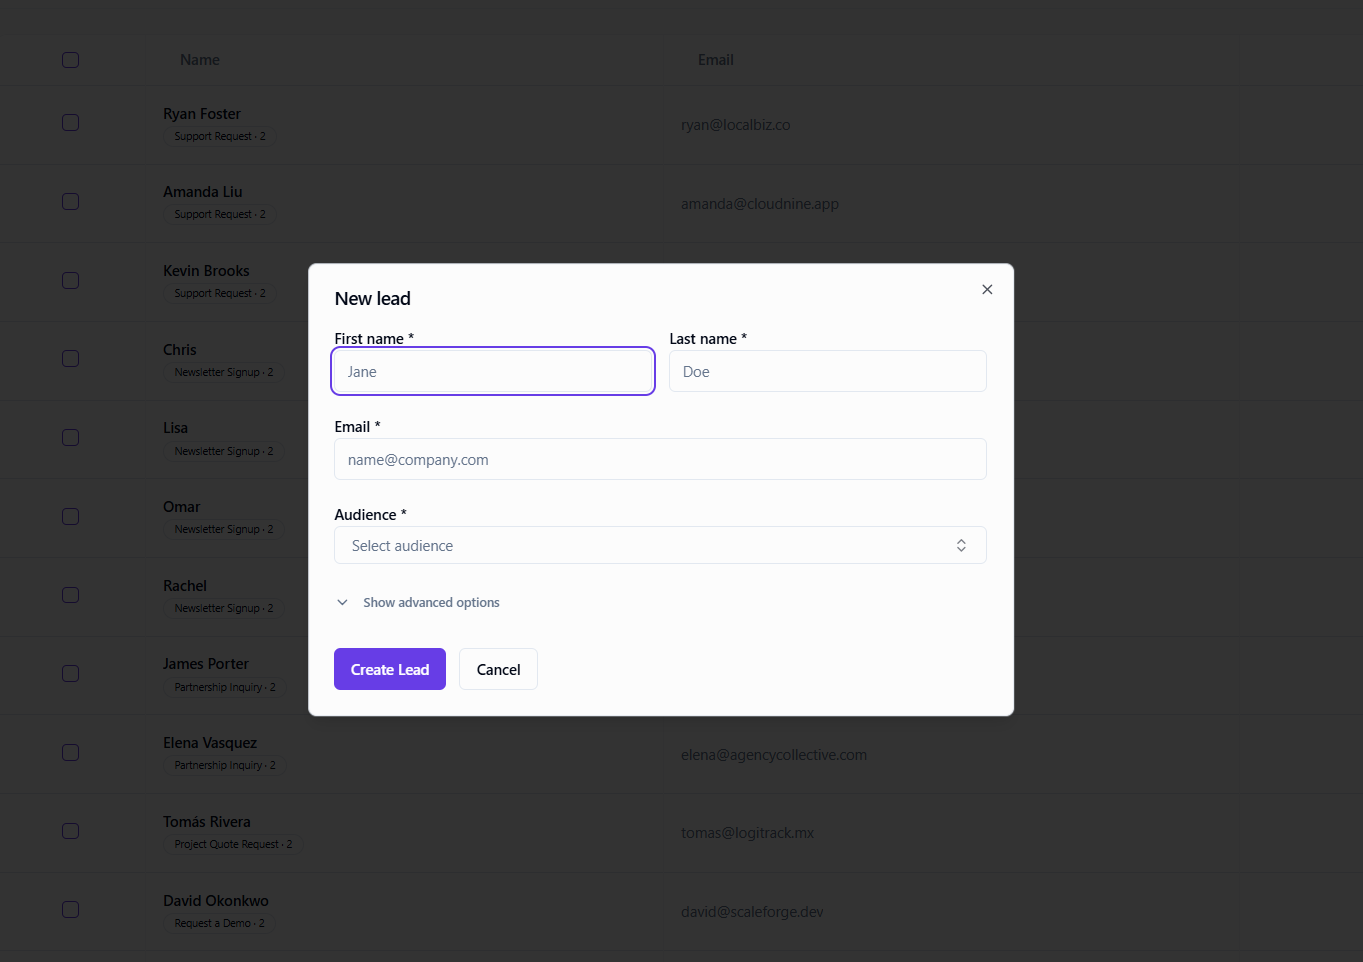Expand Show advanced options
The width and height of the screenshot is (1363, 962).
click(418, 602)
